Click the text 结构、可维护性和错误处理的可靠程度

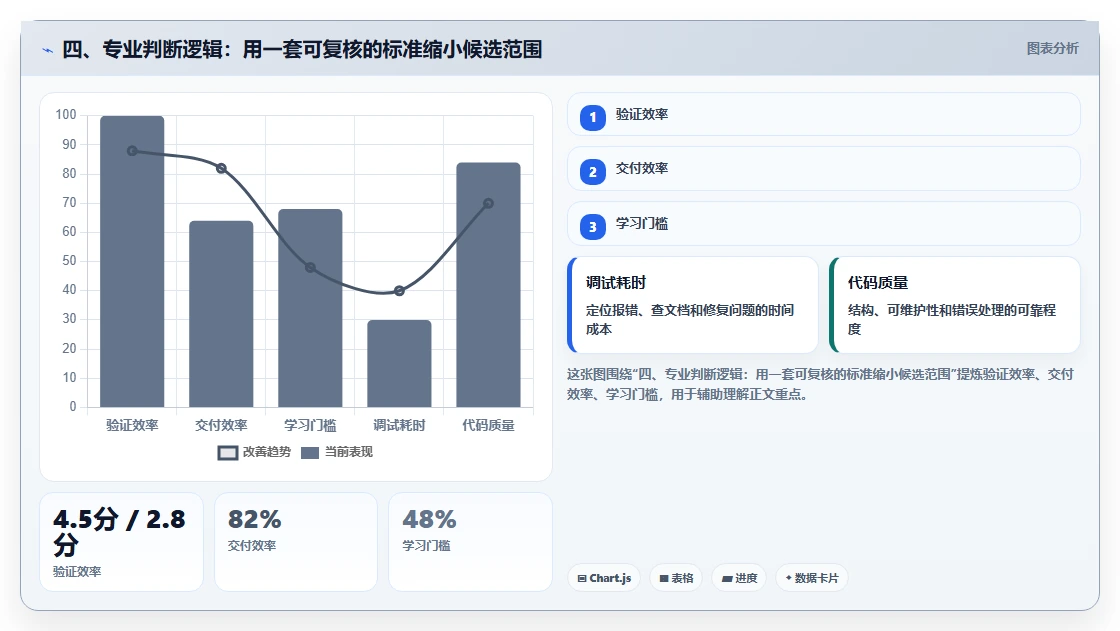[x=952, y=319]
